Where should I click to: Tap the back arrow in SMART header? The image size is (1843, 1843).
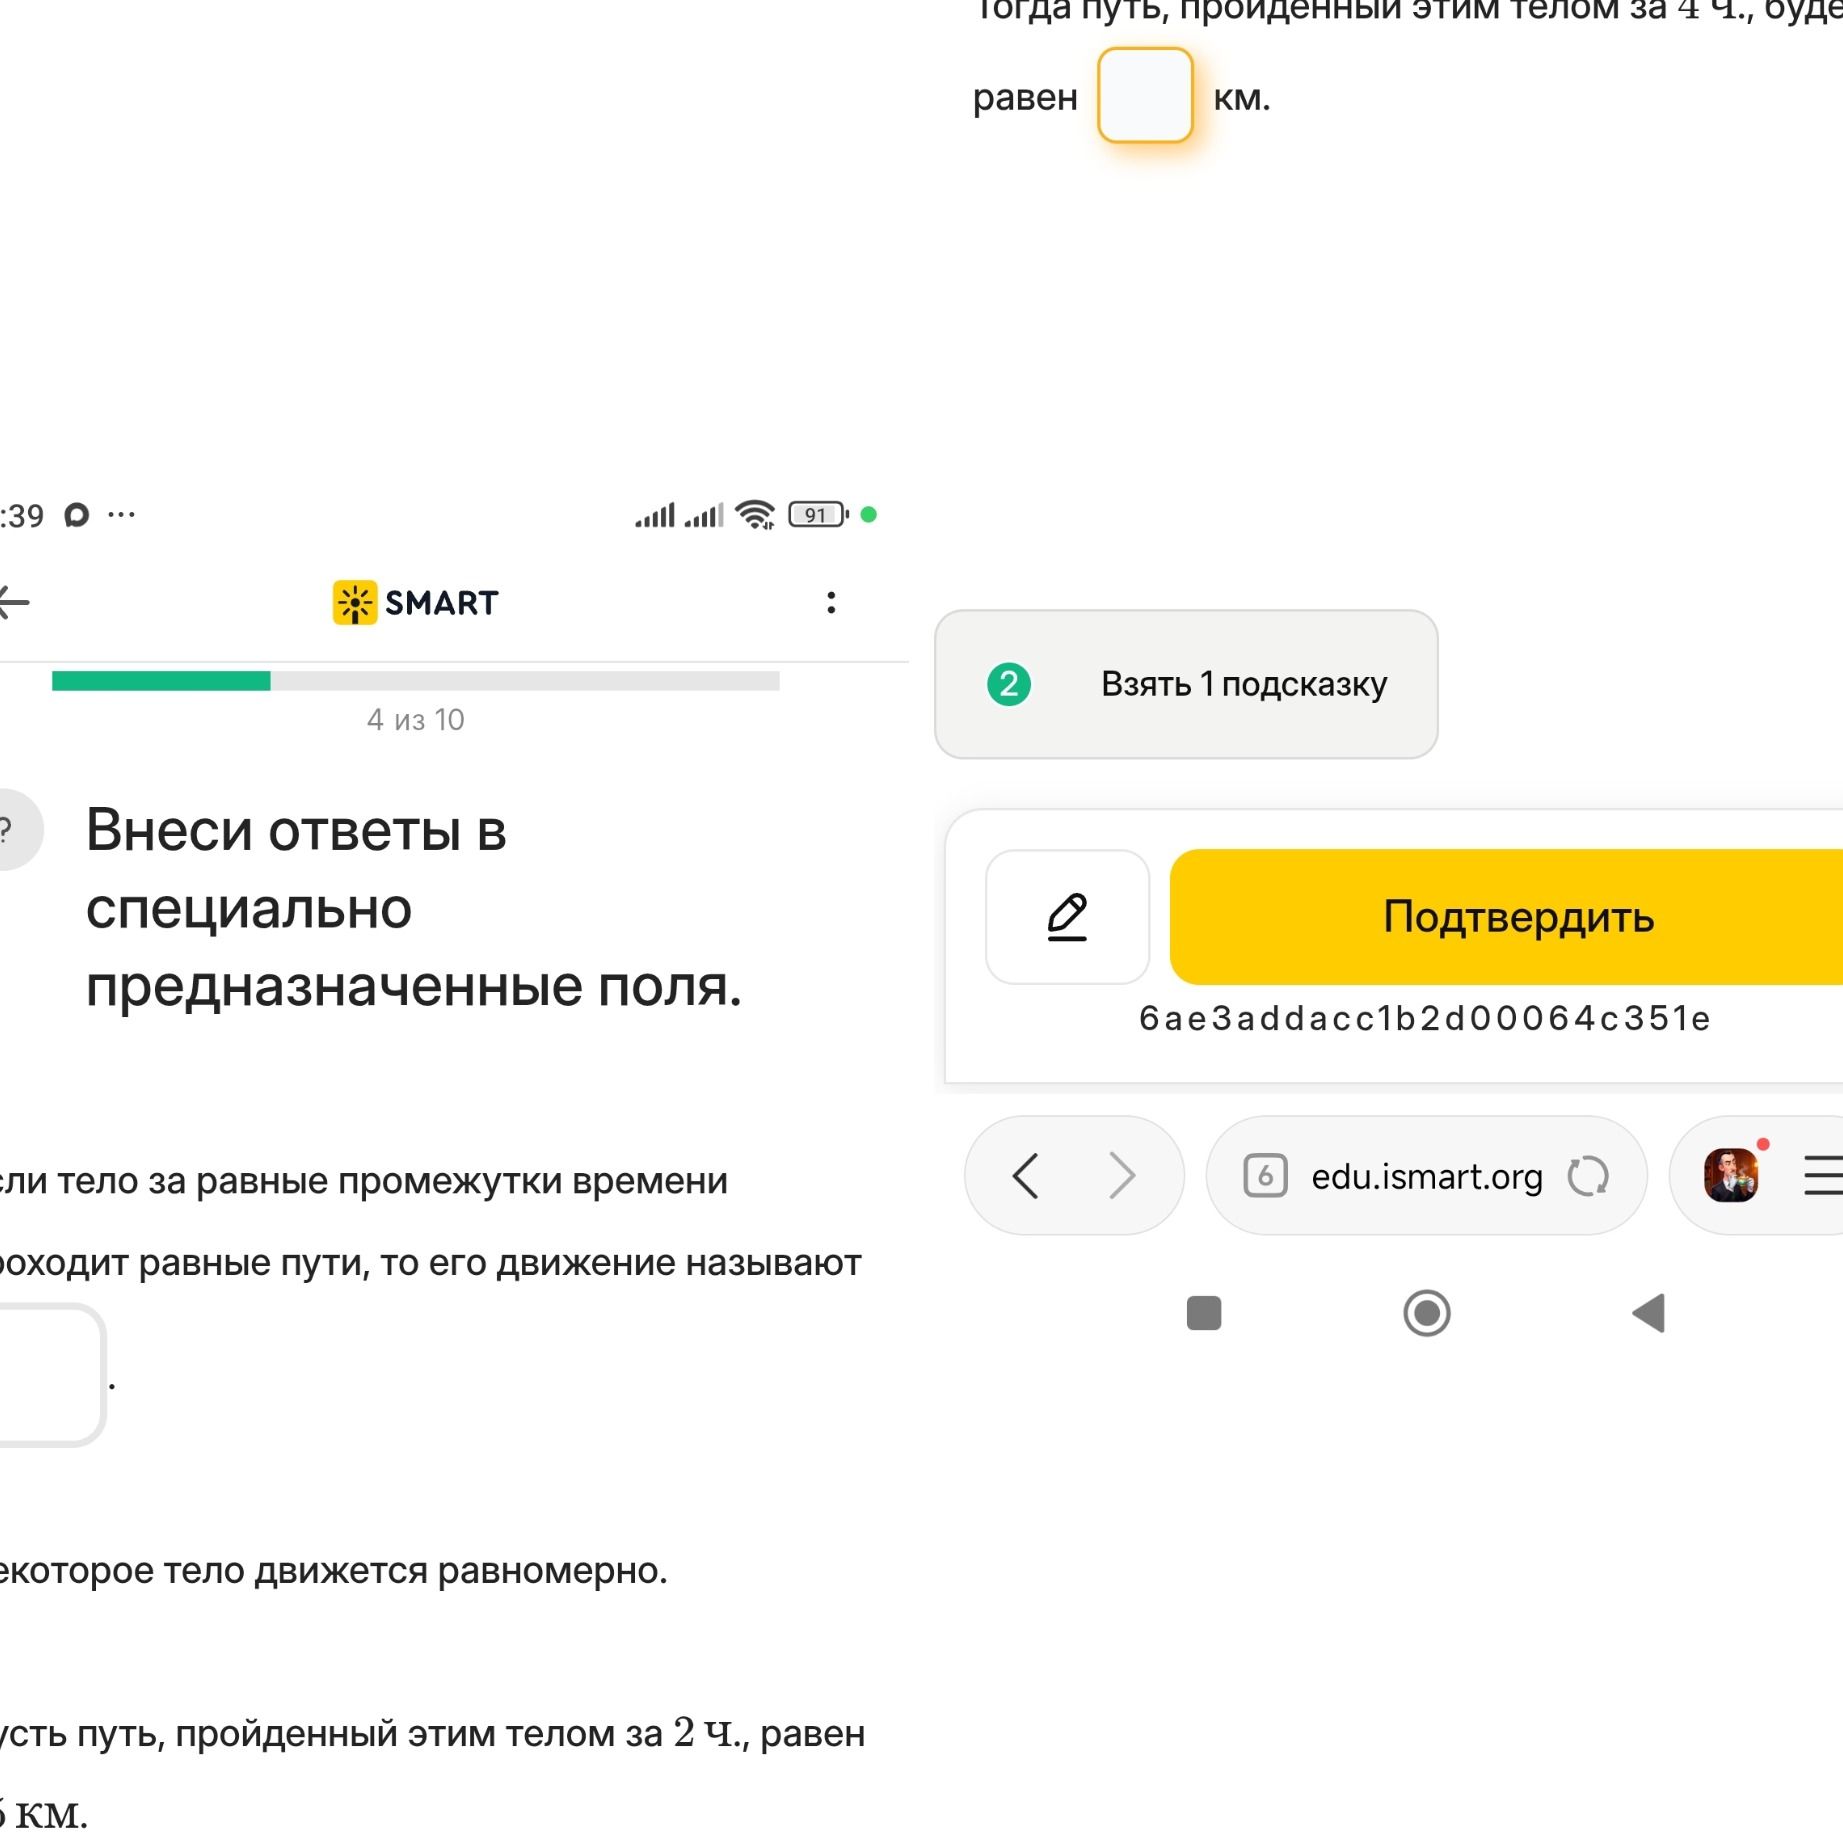[14, 603]
